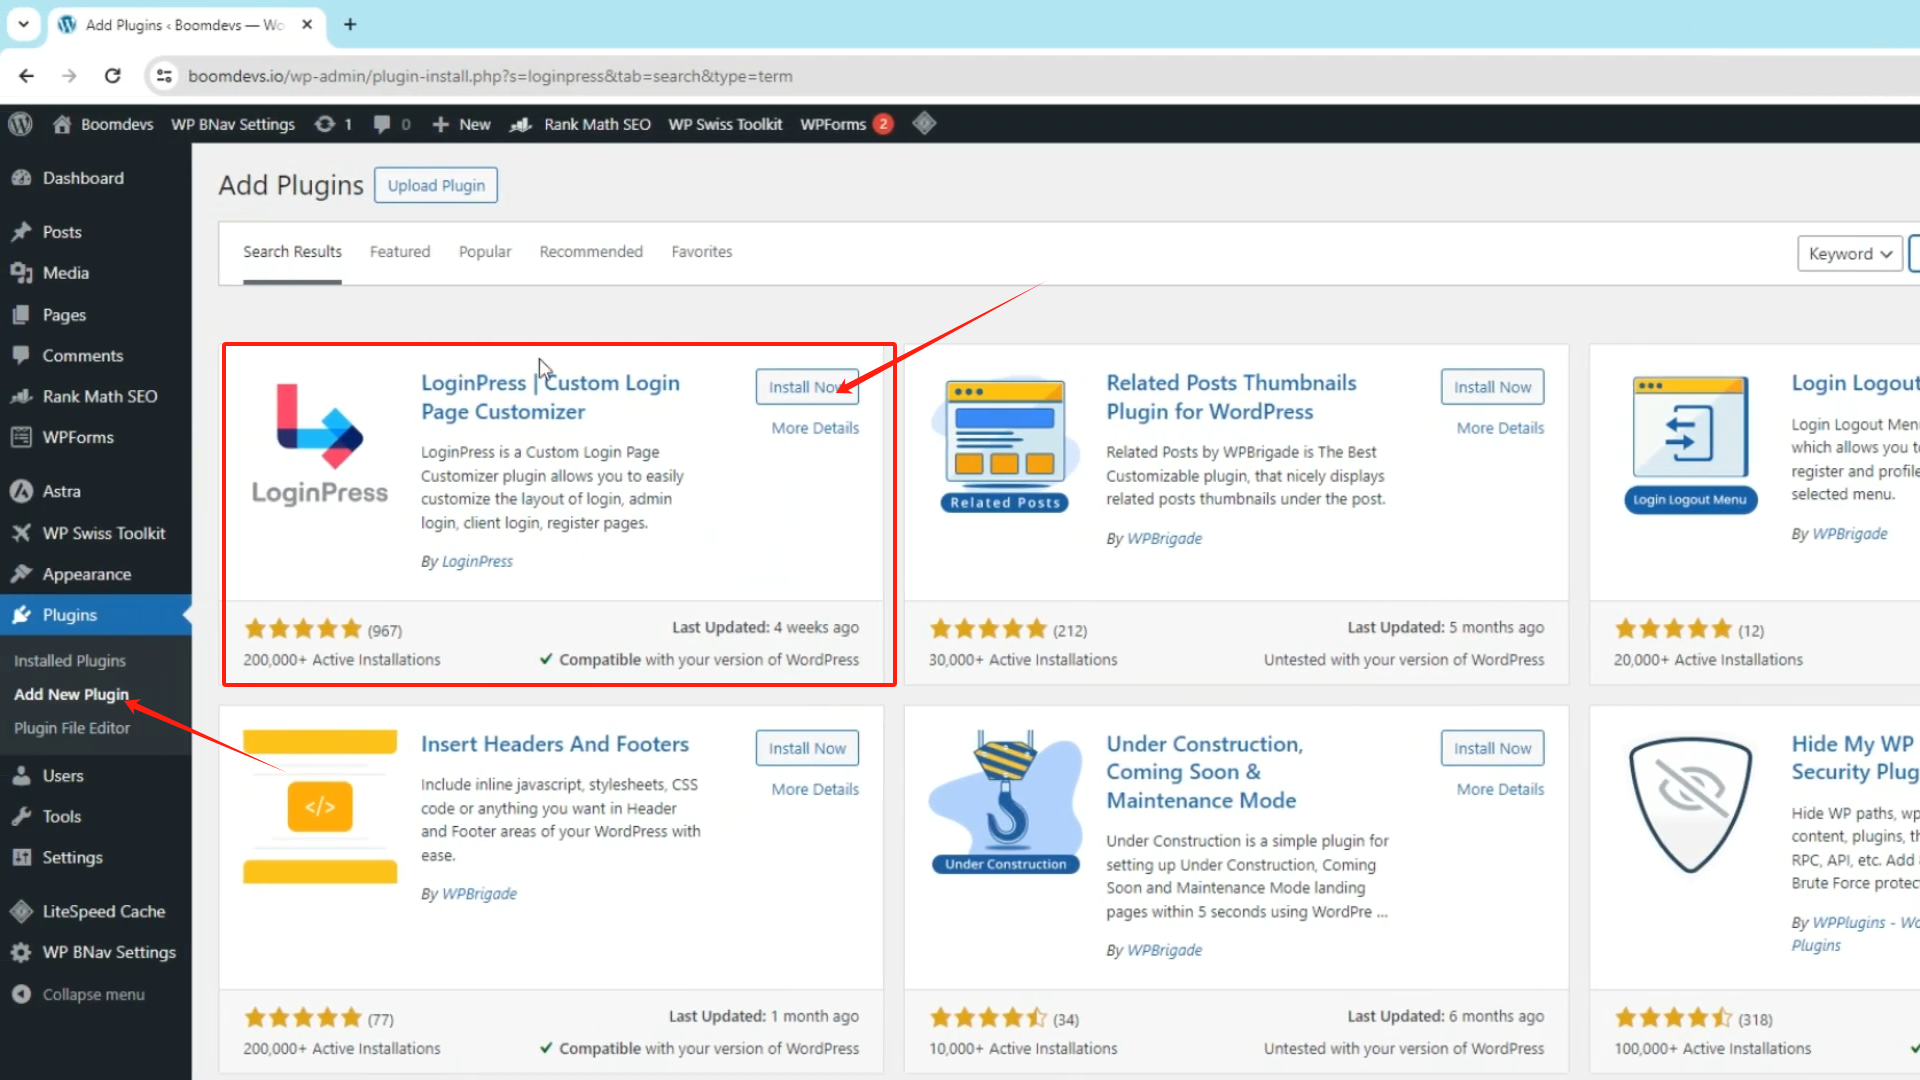Reload the page with browser refresh icon
This screenshot has height=1080, width=1920.
point(113,76)
